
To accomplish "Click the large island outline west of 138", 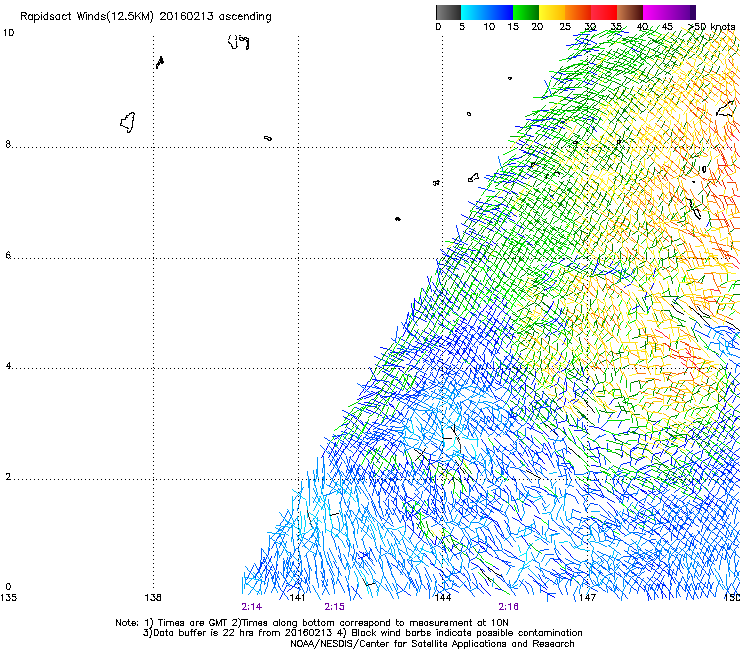I will coord(128,123).
